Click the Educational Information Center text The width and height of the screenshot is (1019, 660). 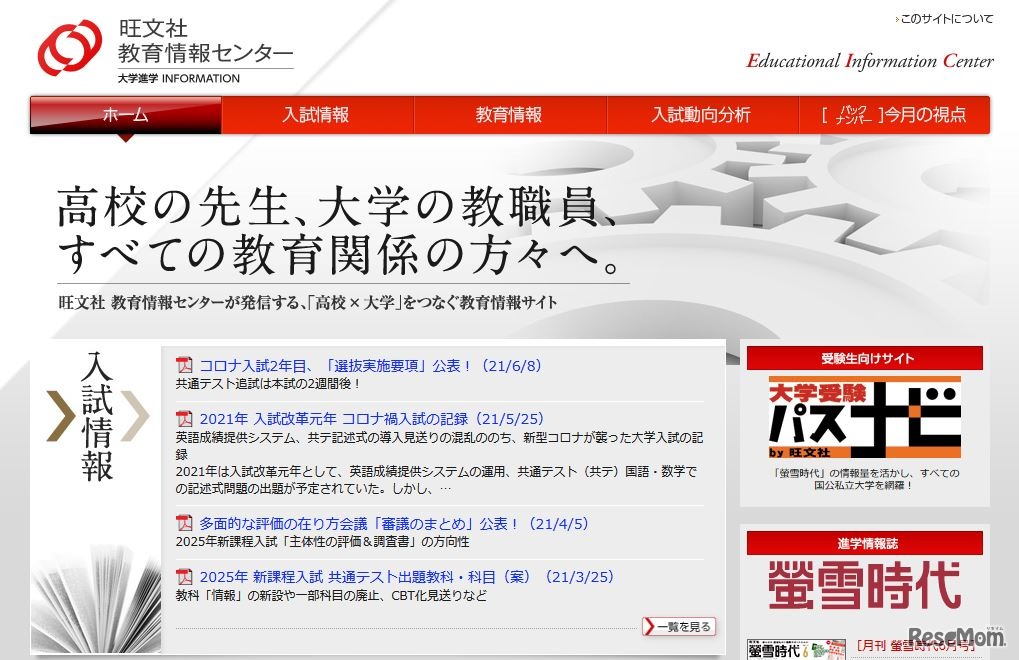point(870,61)
